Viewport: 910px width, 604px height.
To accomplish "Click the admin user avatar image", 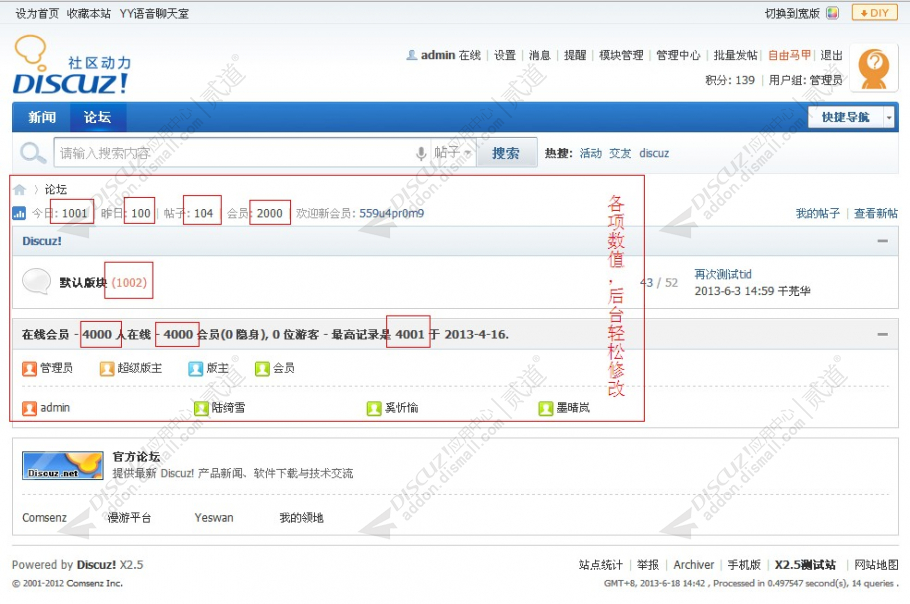I will tap(873, 68).
